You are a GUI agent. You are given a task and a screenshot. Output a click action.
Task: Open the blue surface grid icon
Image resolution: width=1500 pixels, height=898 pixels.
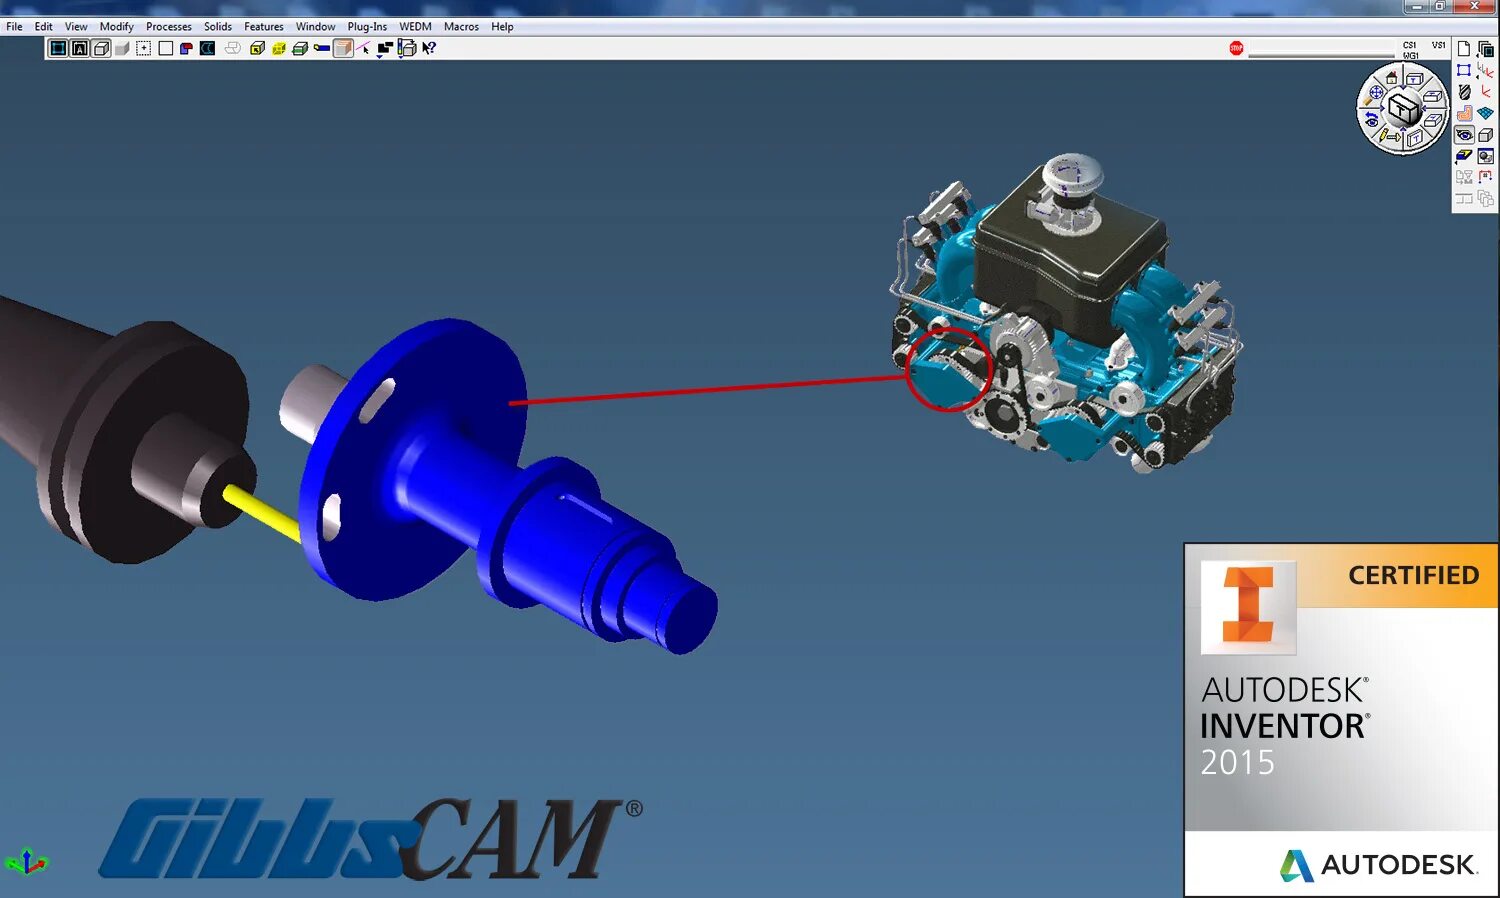(x=1486, y=113)
